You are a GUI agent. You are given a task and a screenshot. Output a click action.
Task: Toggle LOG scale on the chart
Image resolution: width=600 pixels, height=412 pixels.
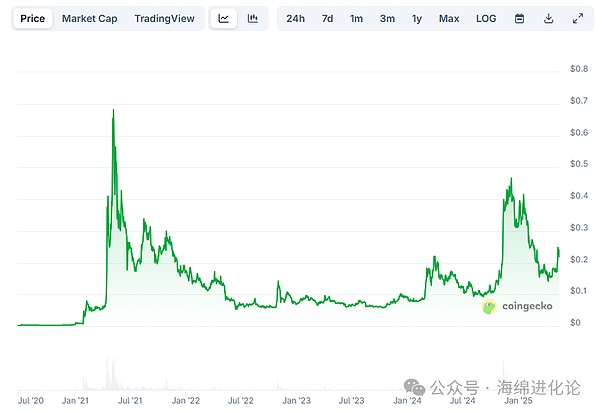click(x=486, y=18)
